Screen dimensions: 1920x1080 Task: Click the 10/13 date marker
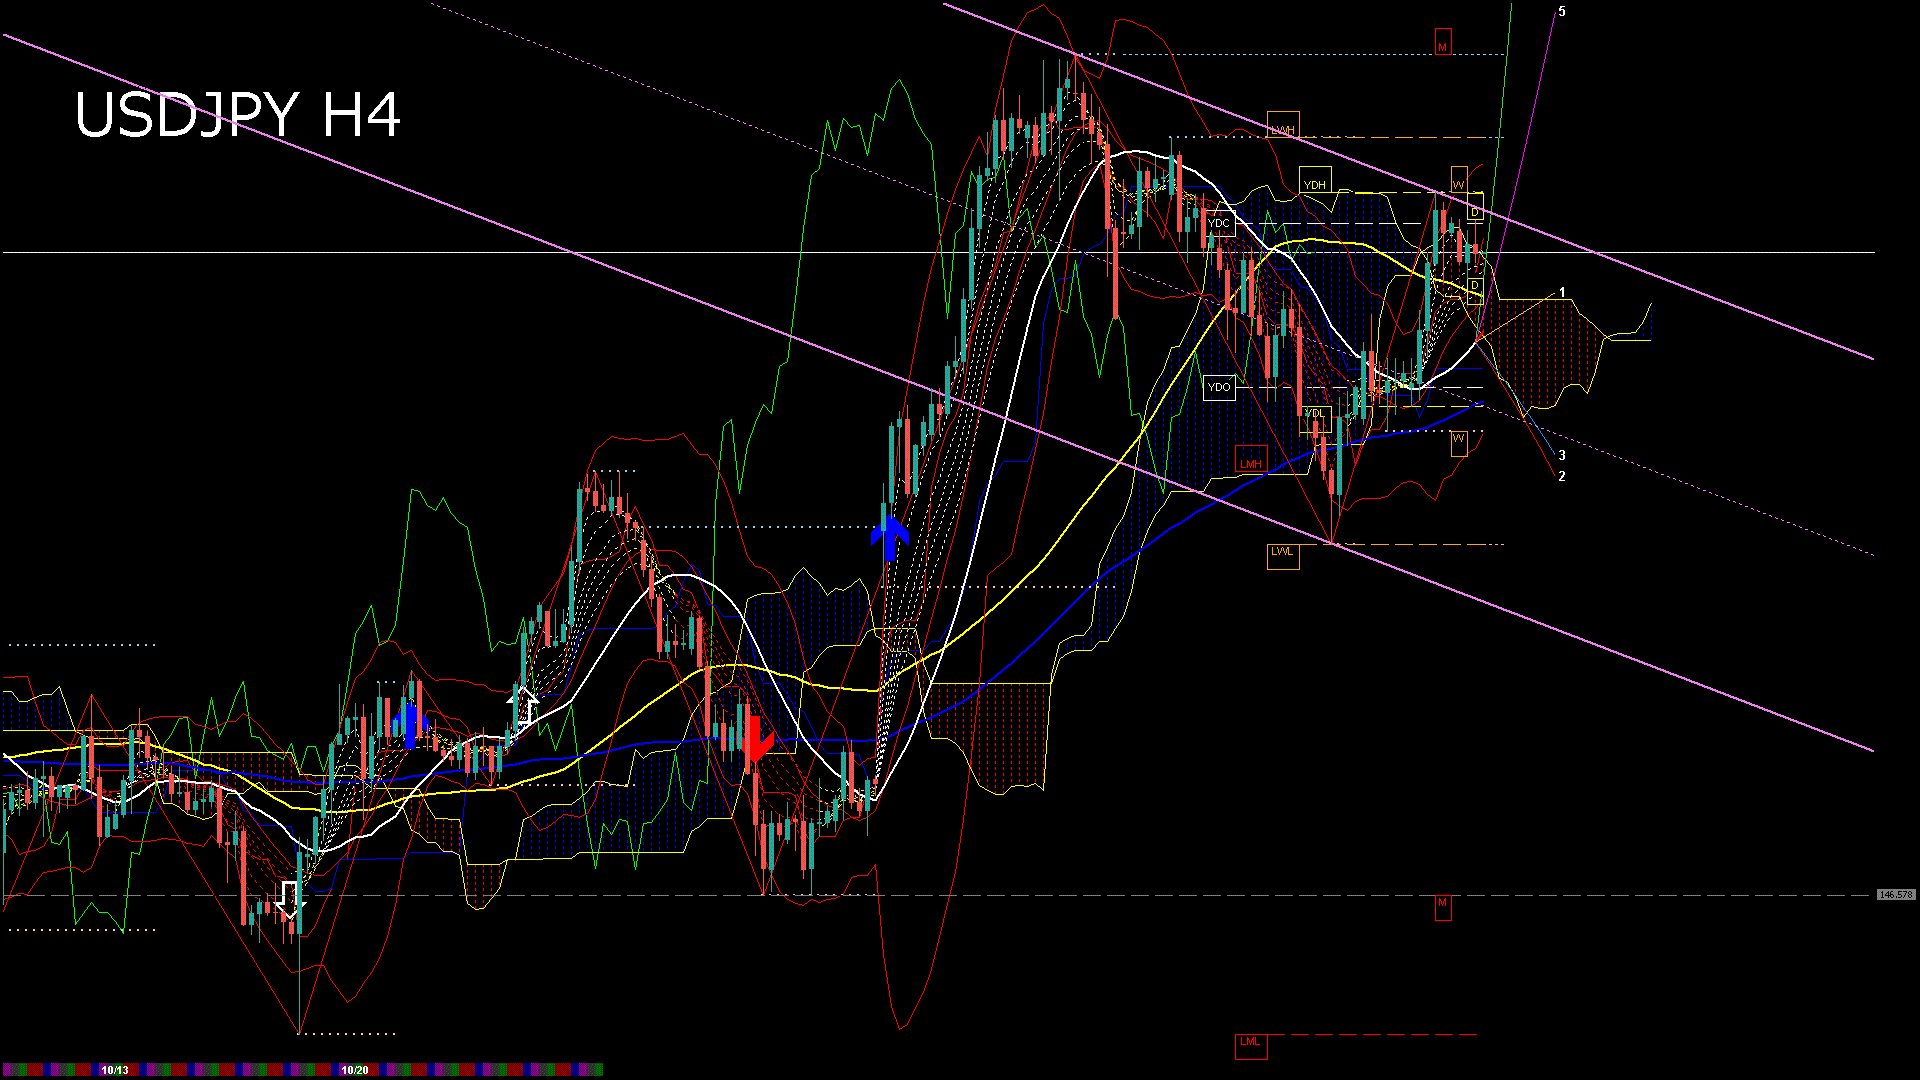coord(115,1070)
